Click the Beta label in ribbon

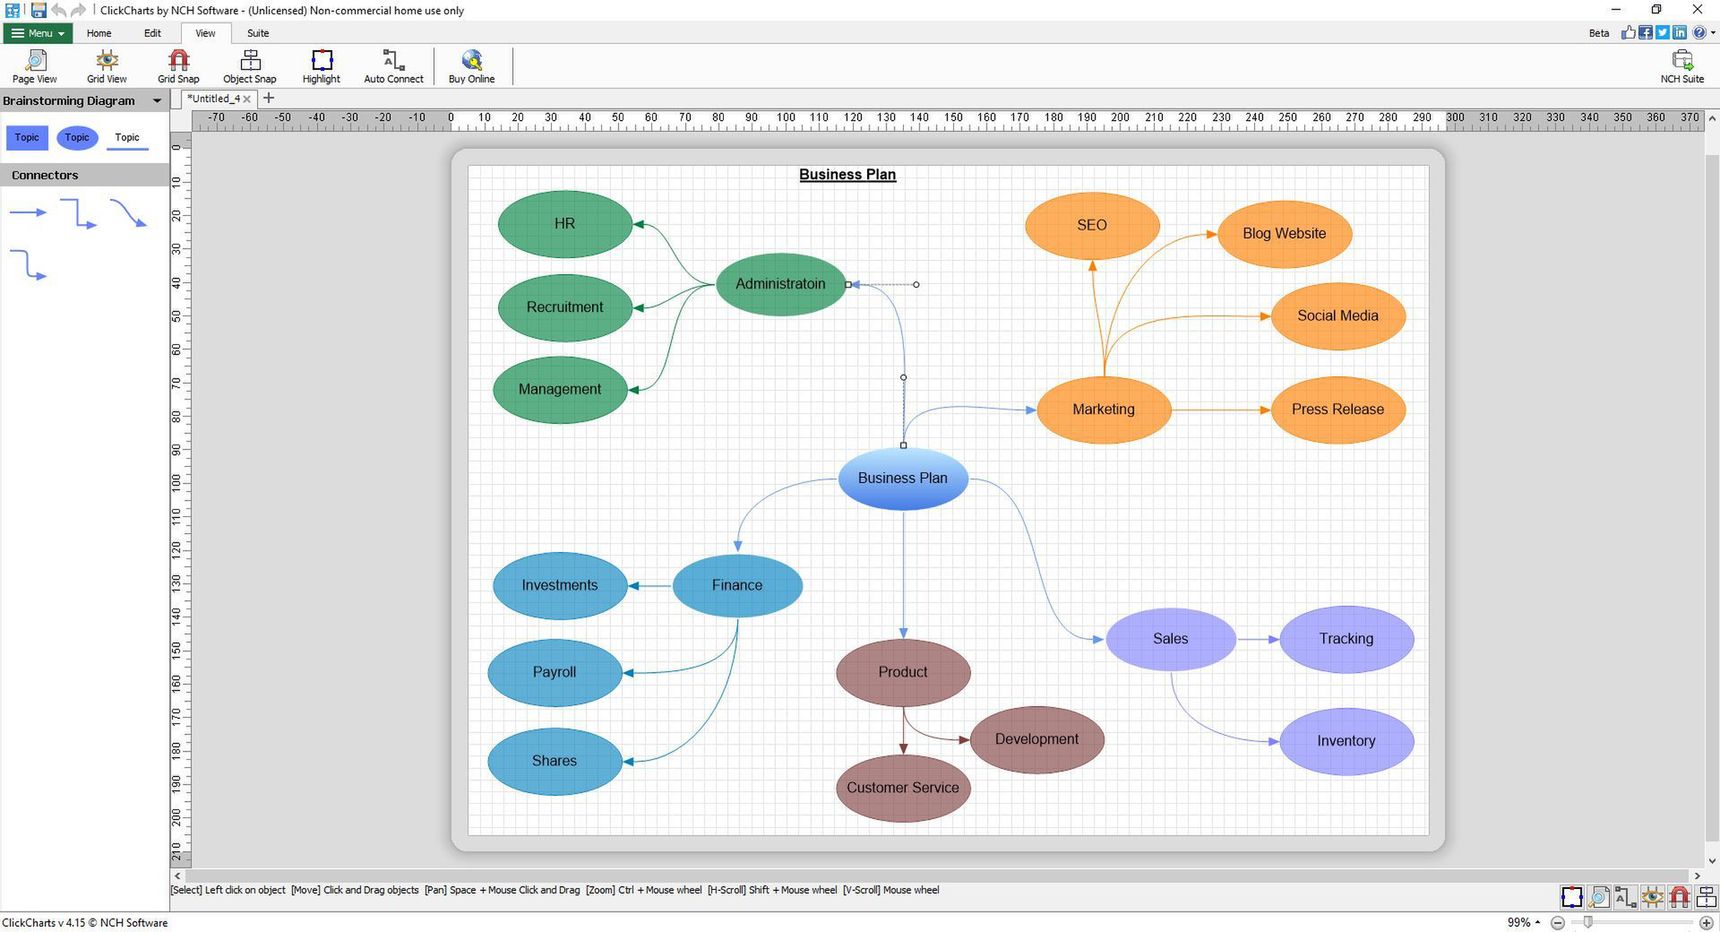(x=1599, y=33)
